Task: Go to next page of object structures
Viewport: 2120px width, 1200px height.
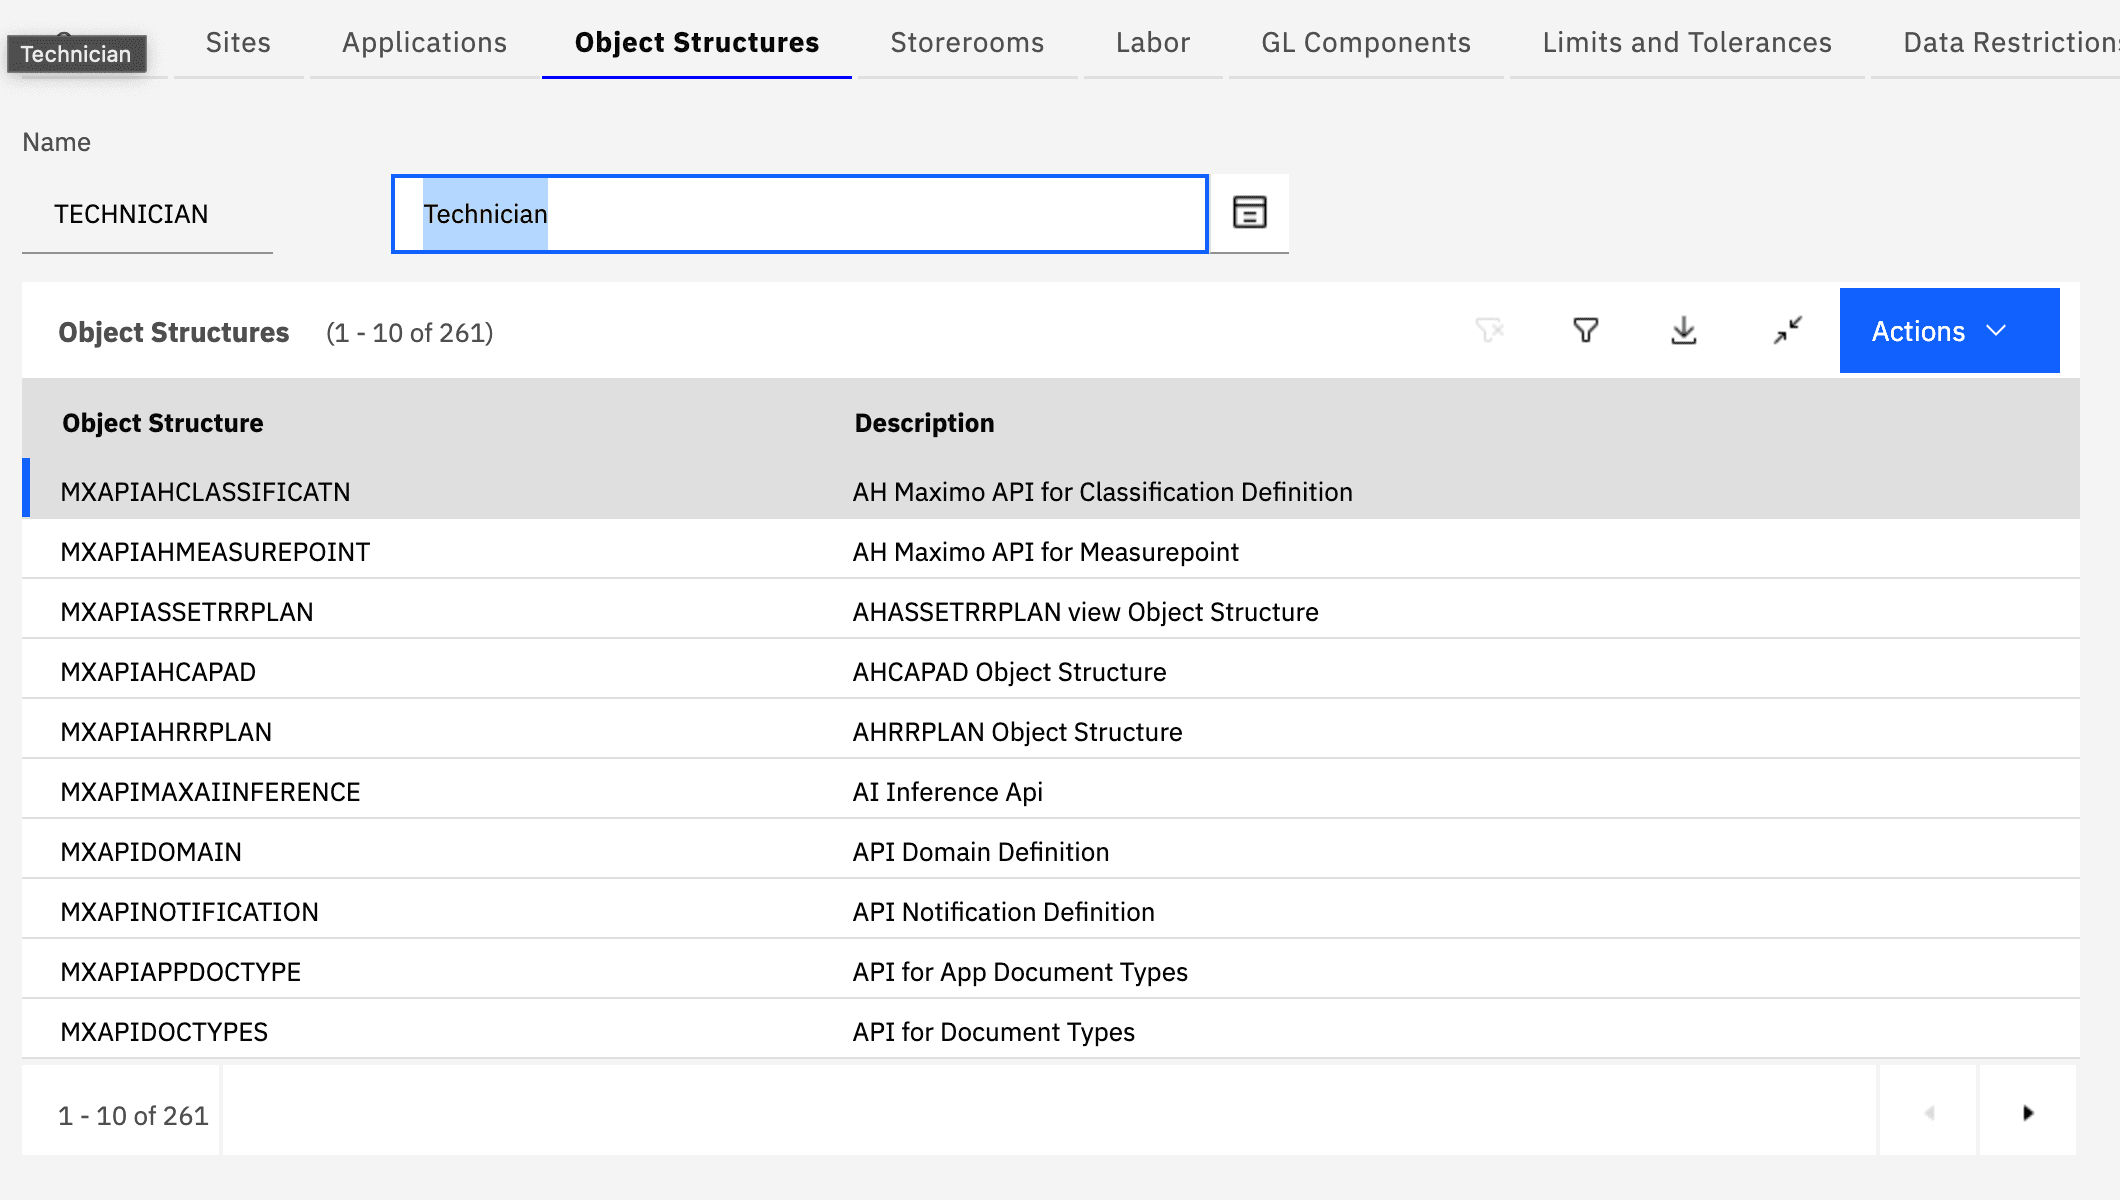Action: pos(2027,1113)
